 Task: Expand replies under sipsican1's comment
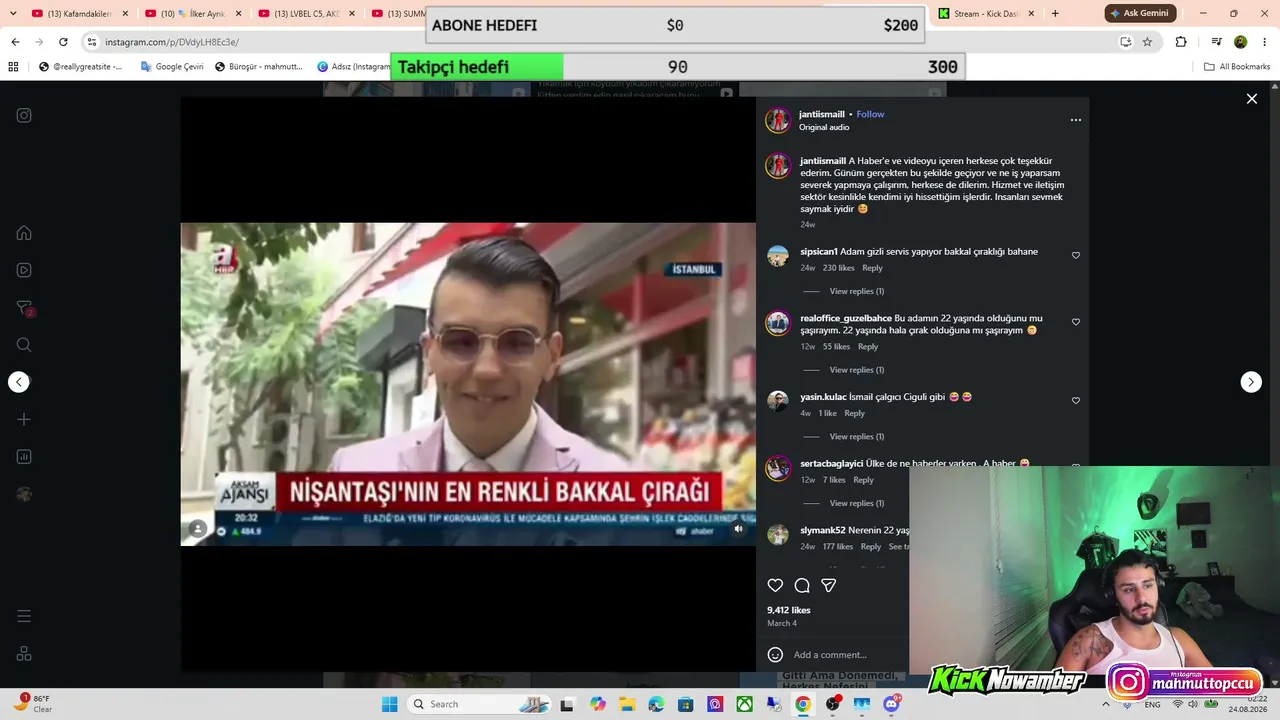click(x=857, y=291)
